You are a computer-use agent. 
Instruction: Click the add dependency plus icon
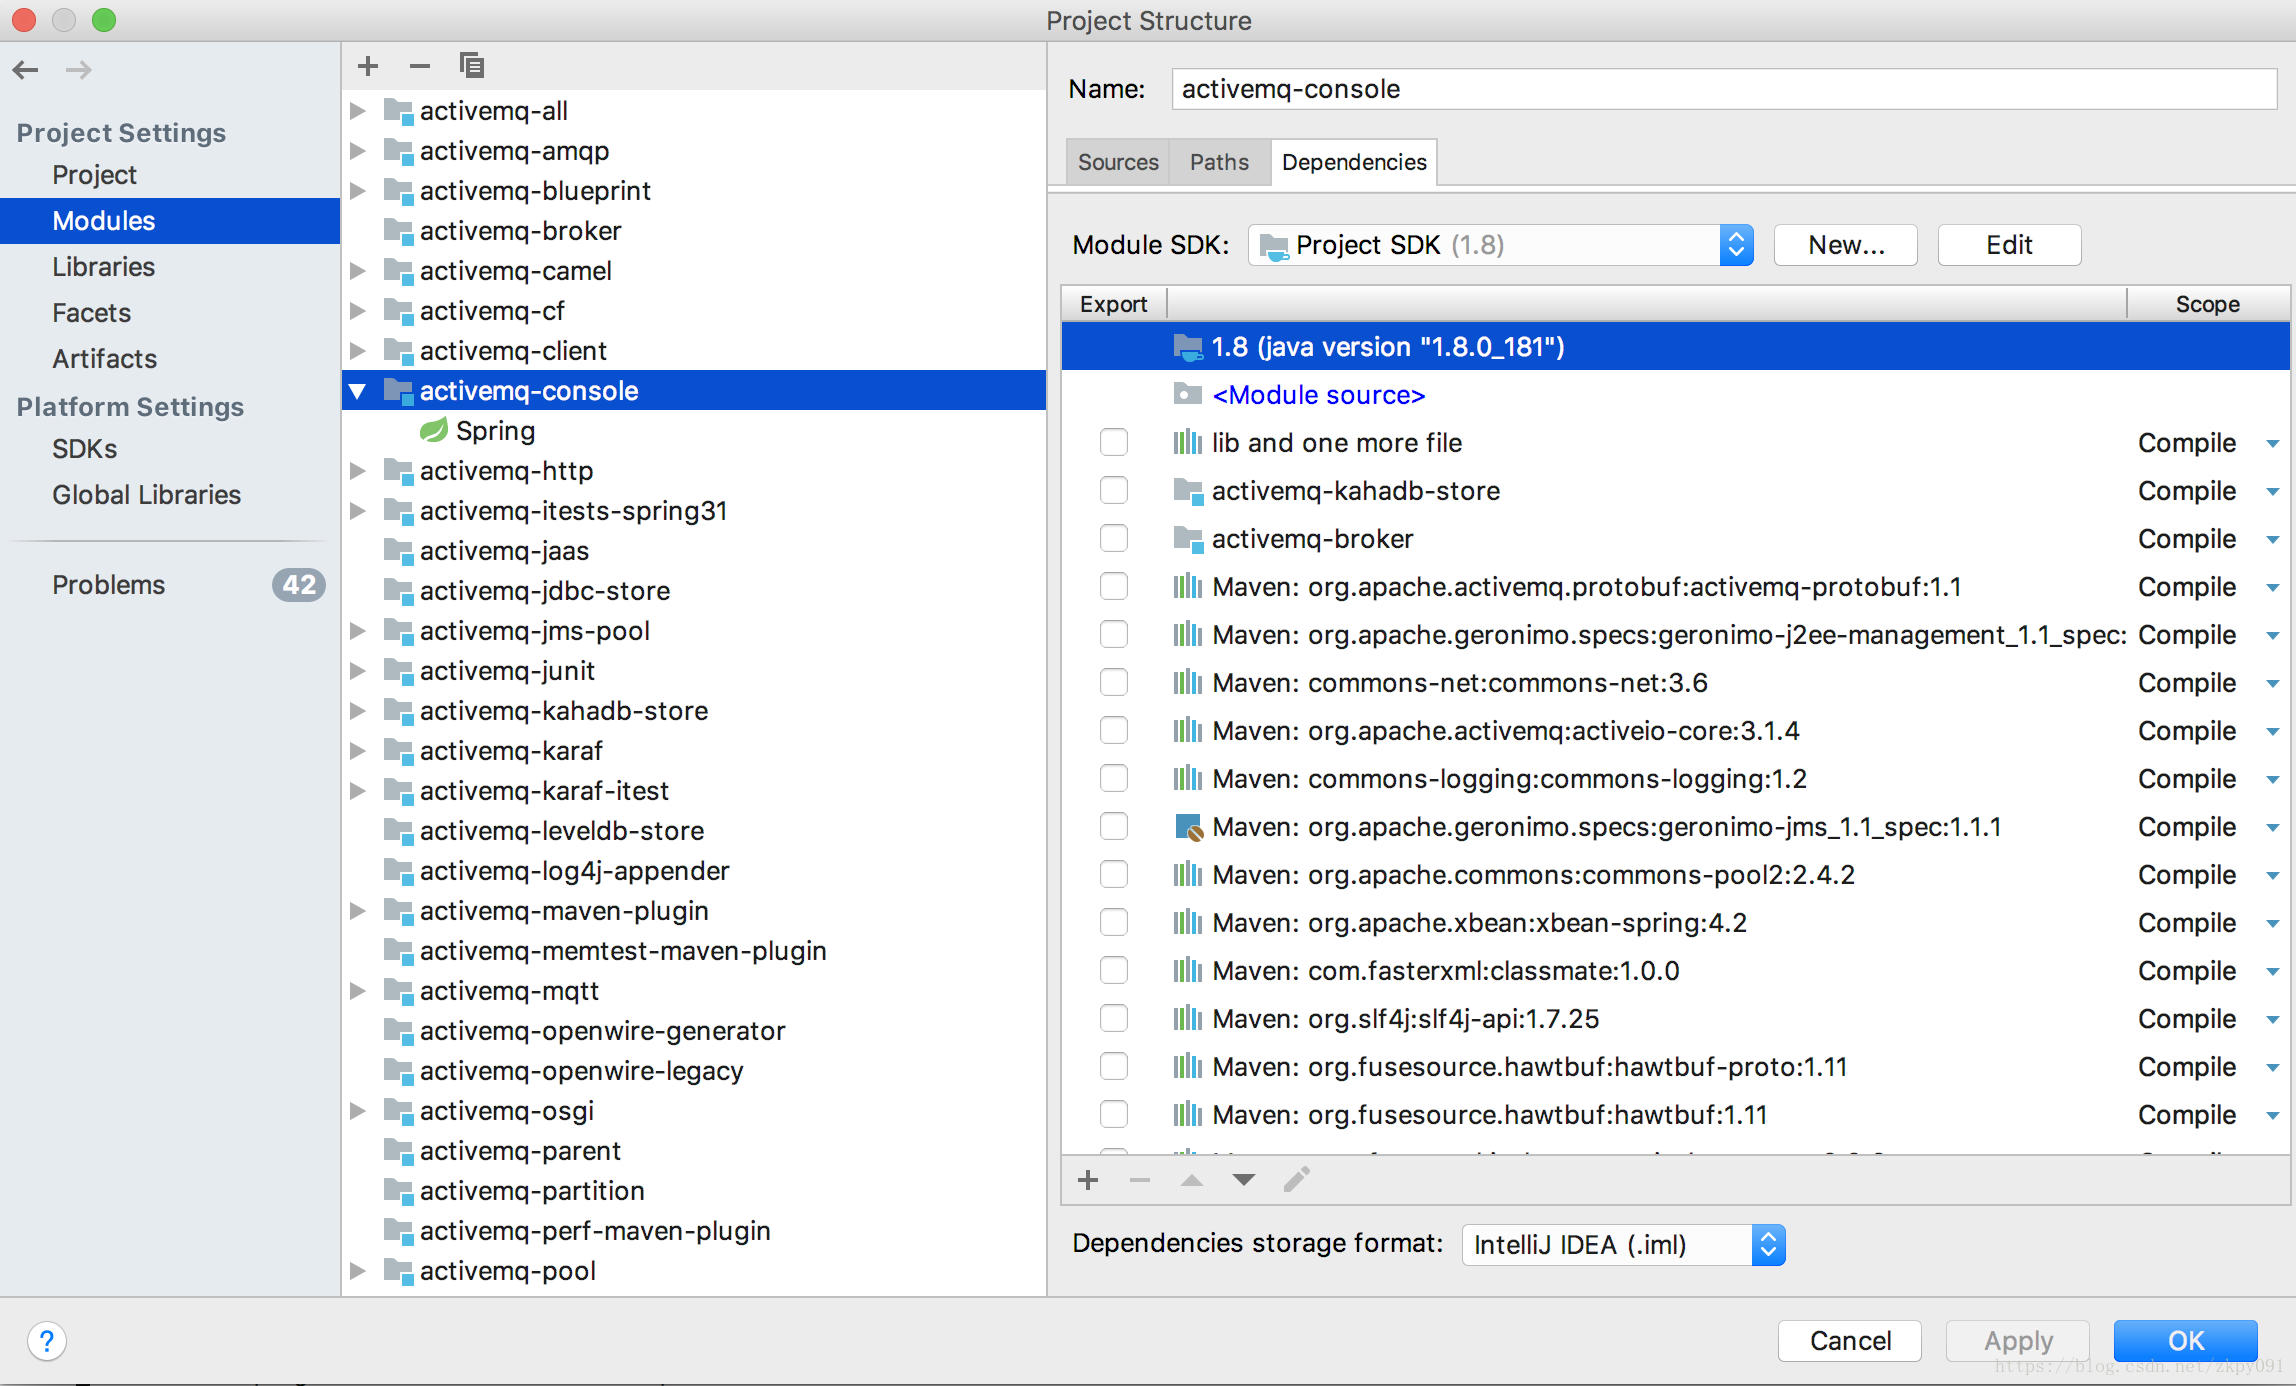pyautogui.click(x=1088, y=1180)
